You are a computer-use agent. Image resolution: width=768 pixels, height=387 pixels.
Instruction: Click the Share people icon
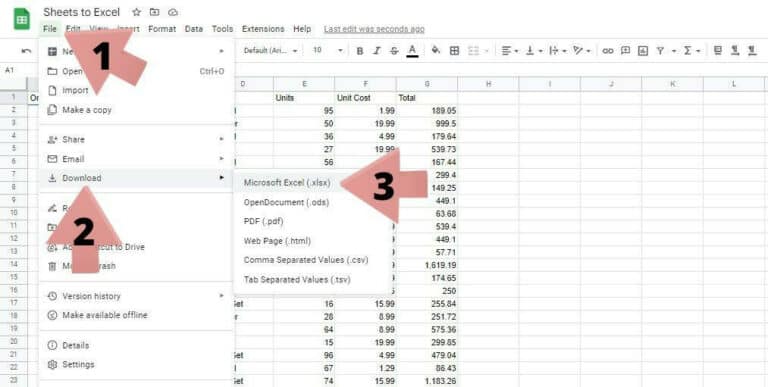[x=52, y=140]
